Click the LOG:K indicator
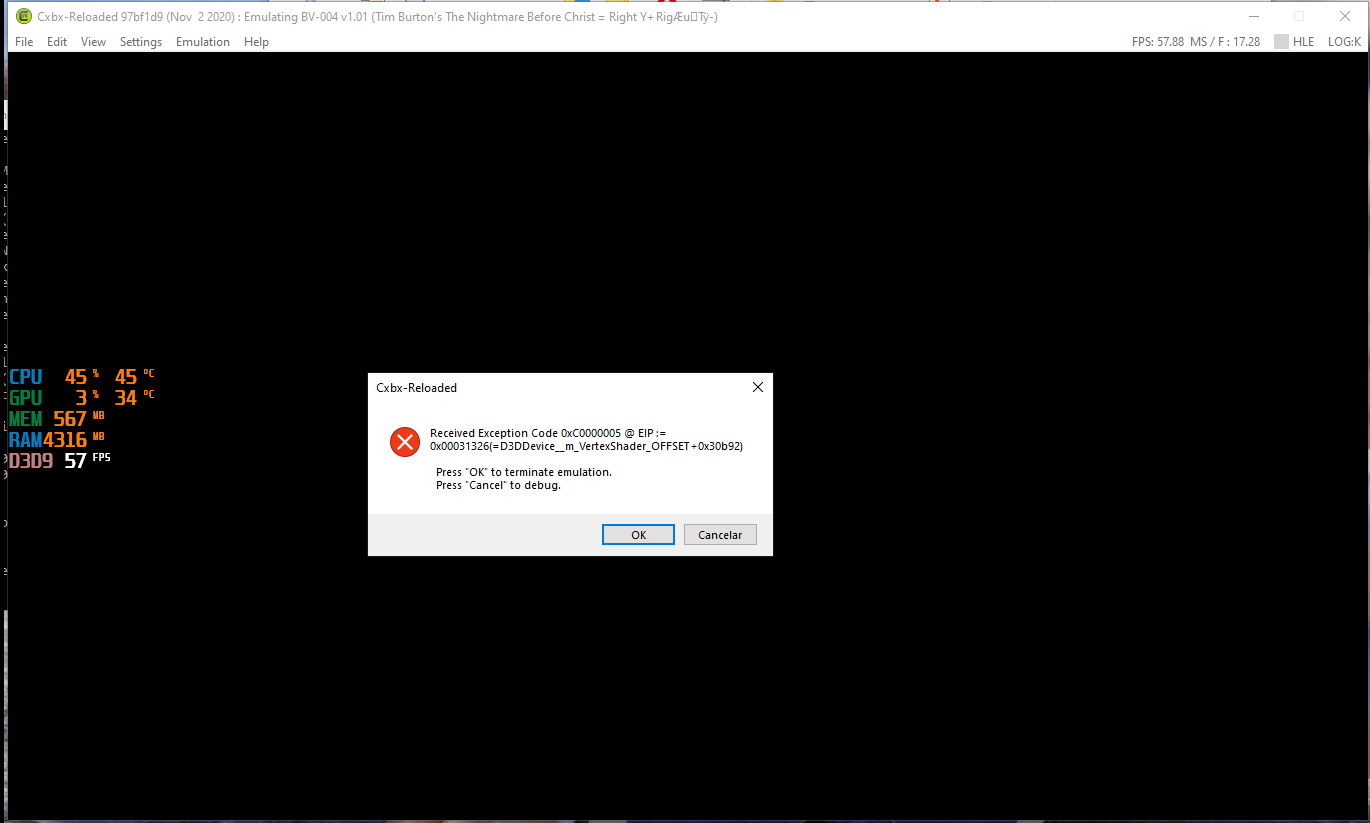Screen dimensions: 1370x823 (1344, 42)
